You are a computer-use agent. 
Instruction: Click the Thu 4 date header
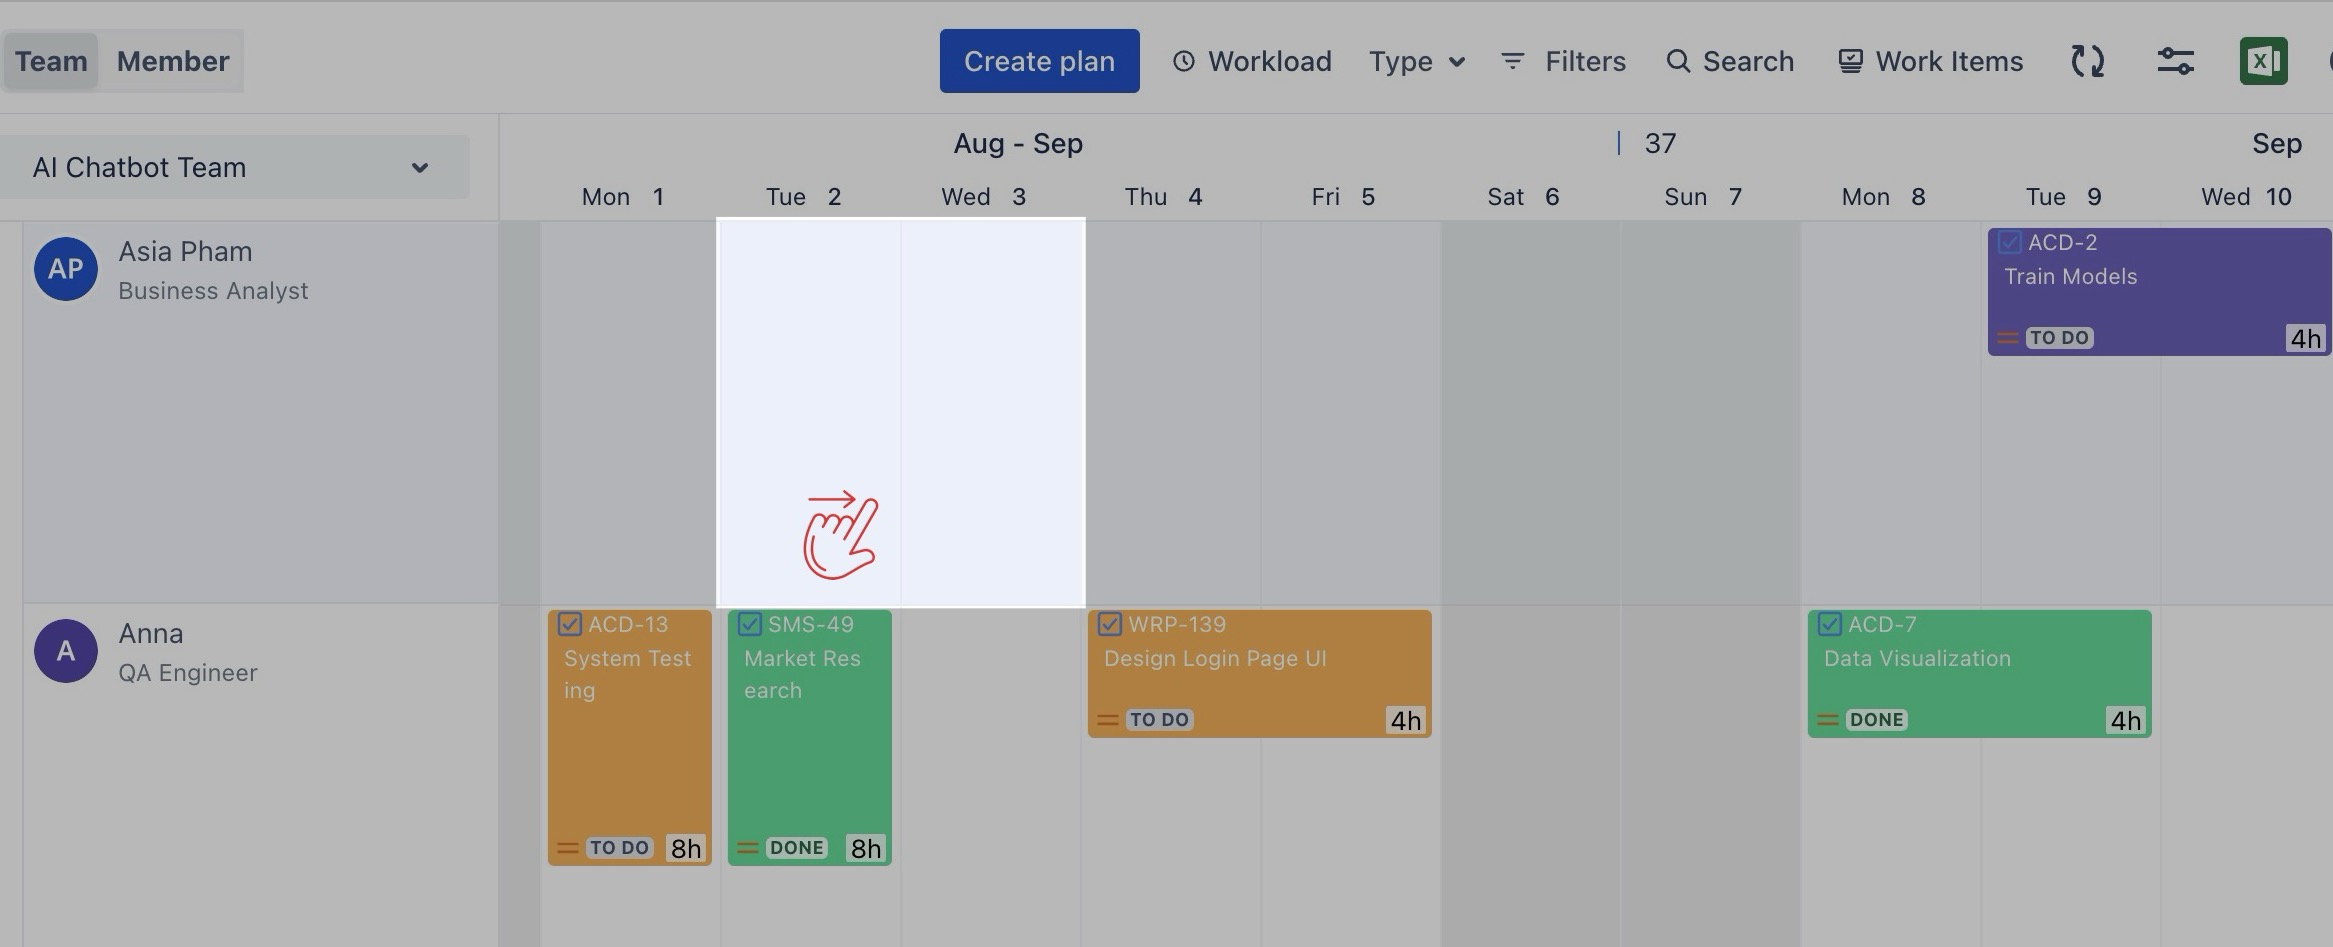(1163, 197)
